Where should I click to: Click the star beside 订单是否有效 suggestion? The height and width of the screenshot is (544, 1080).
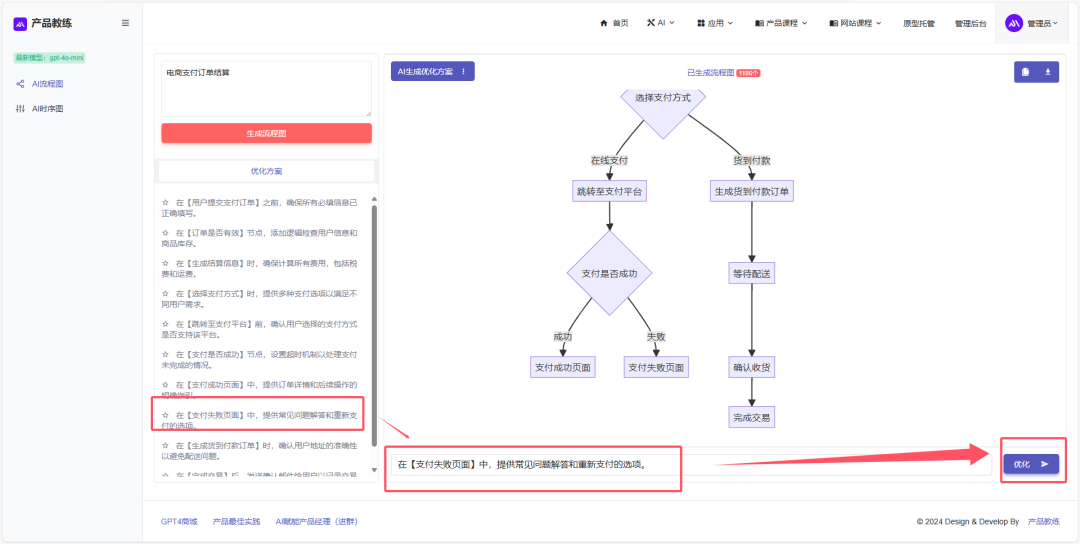(x=165, y=233)
